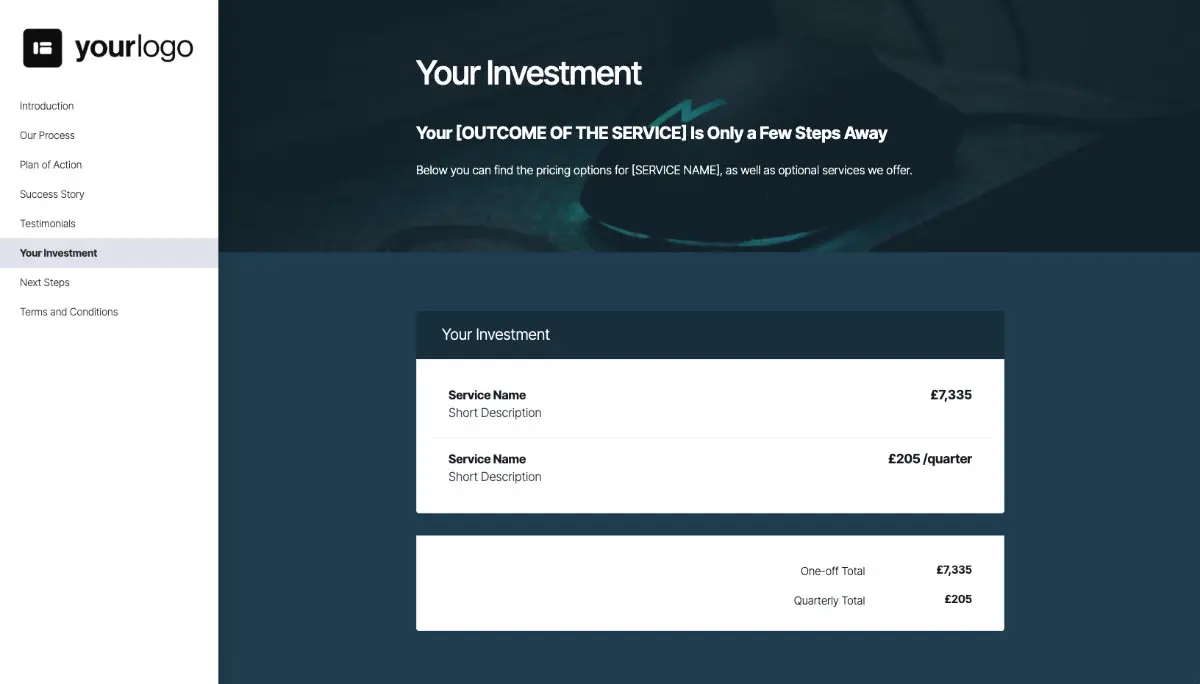Select the Plan of Action section
This screenshot has width=1200, height=684.
50,164
